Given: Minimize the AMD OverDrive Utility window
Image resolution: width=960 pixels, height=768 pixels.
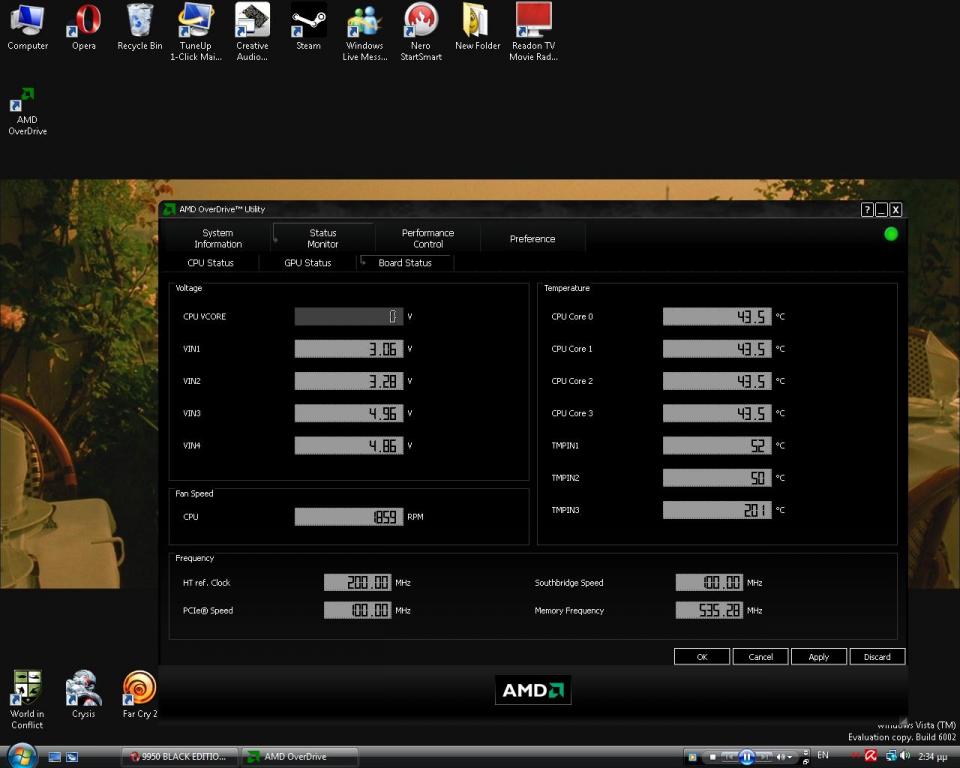Looking at the screenshot, I should [881, 210].
